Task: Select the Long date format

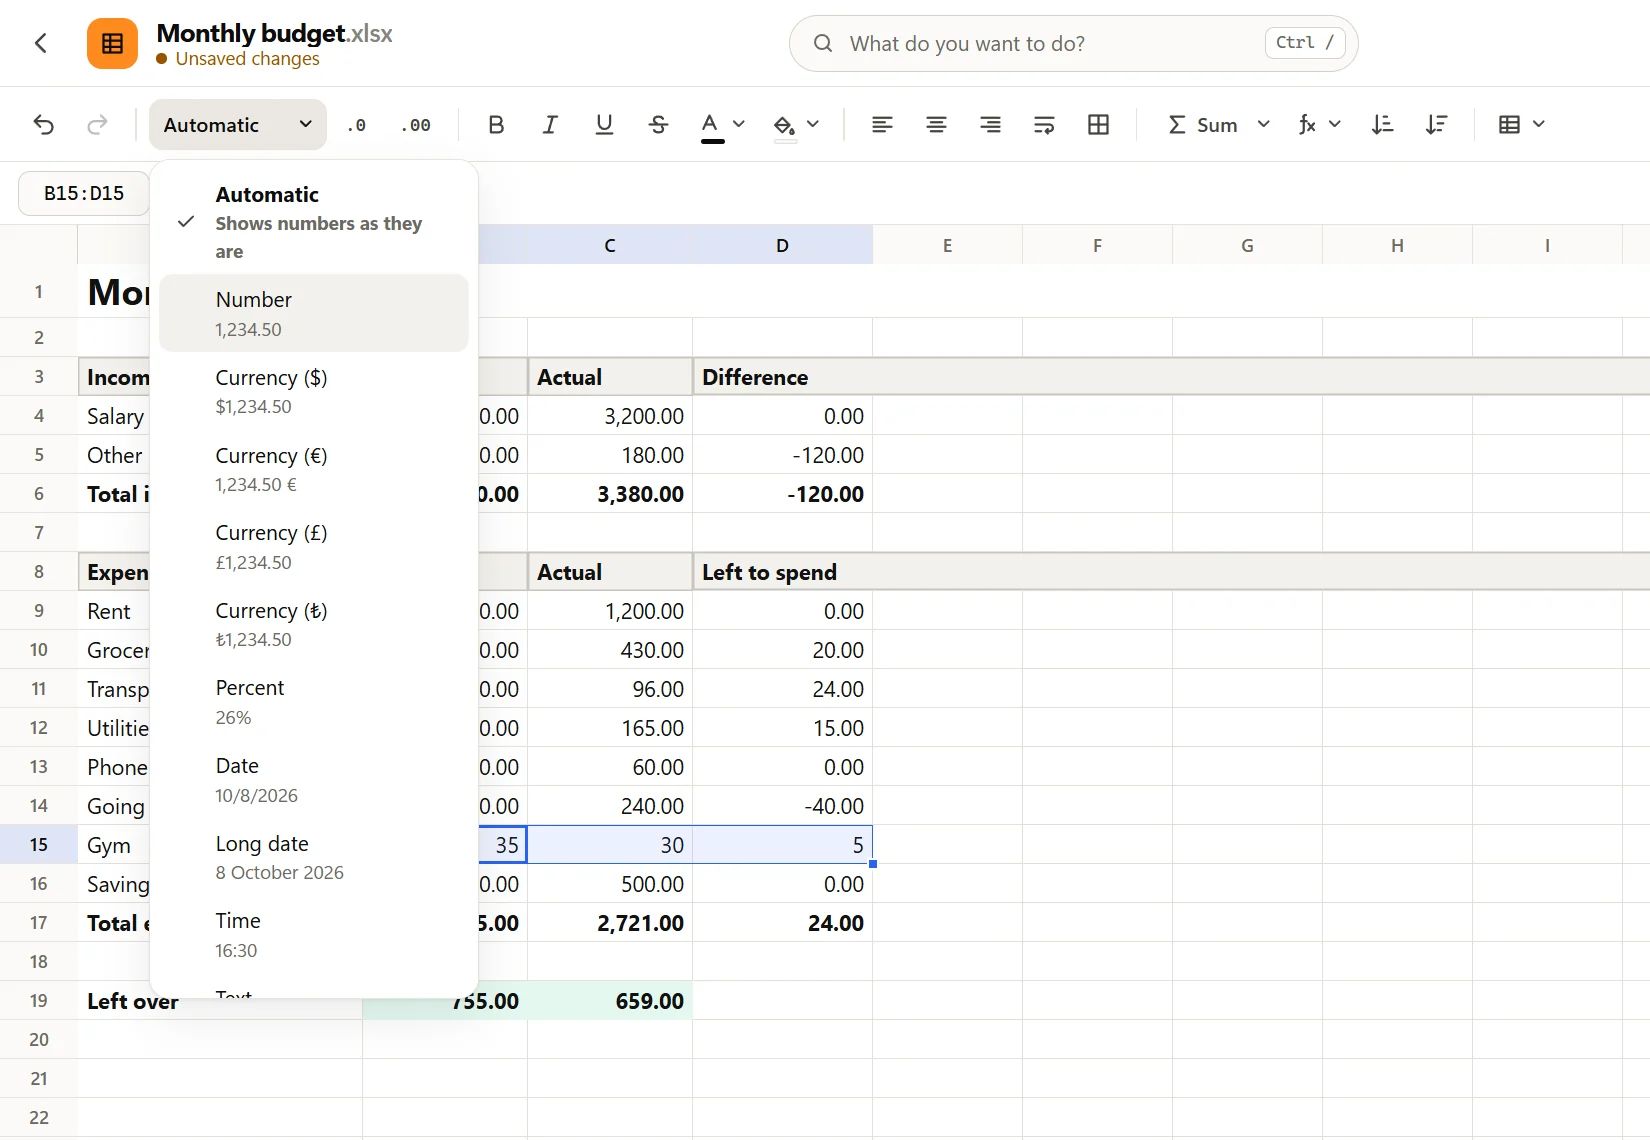Action: pos(314,857)
